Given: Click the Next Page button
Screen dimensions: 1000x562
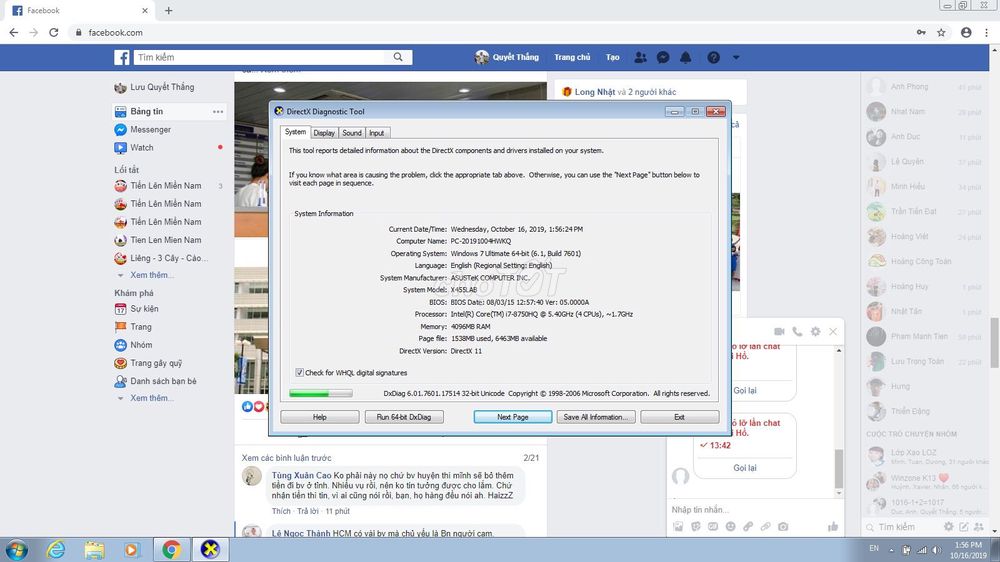Looking at the screenshot, I should pos(513,417).
